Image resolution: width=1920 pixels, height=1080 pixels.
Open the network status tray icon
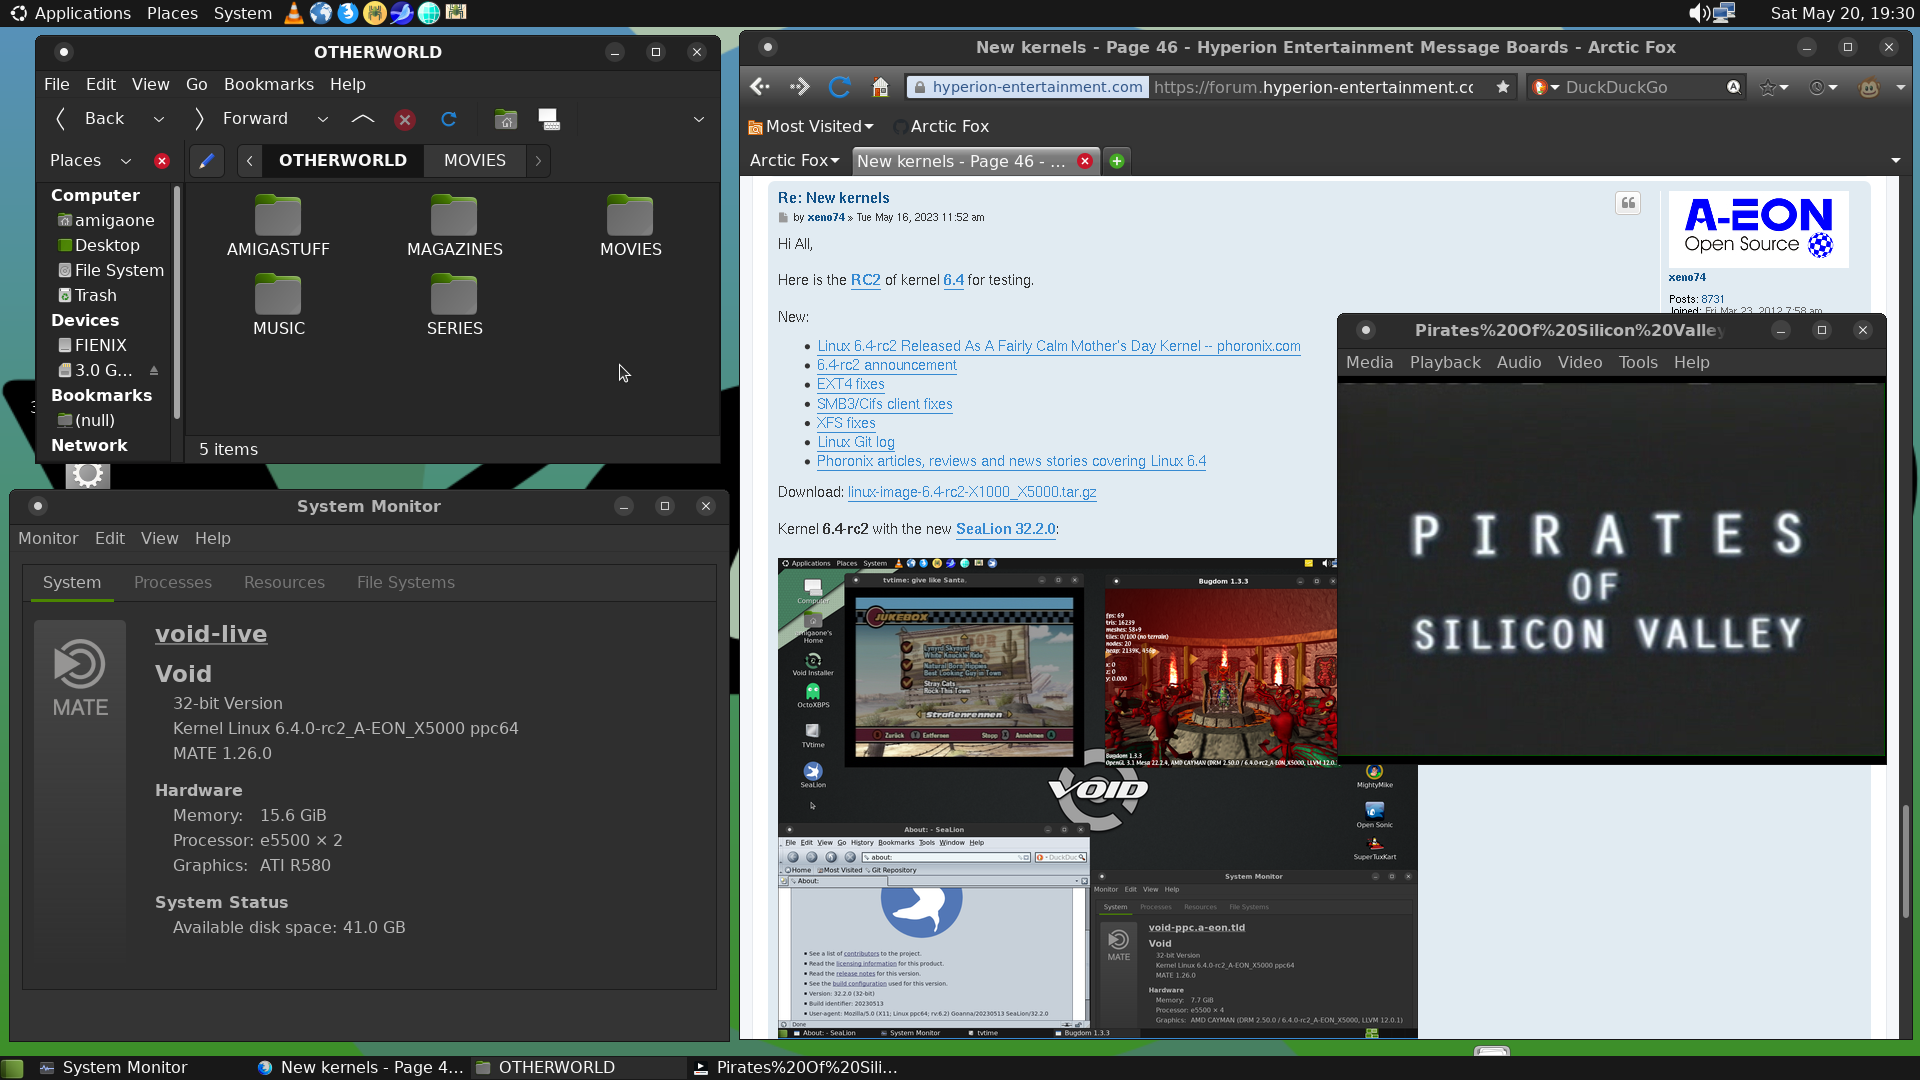(x=1723, y=13)
